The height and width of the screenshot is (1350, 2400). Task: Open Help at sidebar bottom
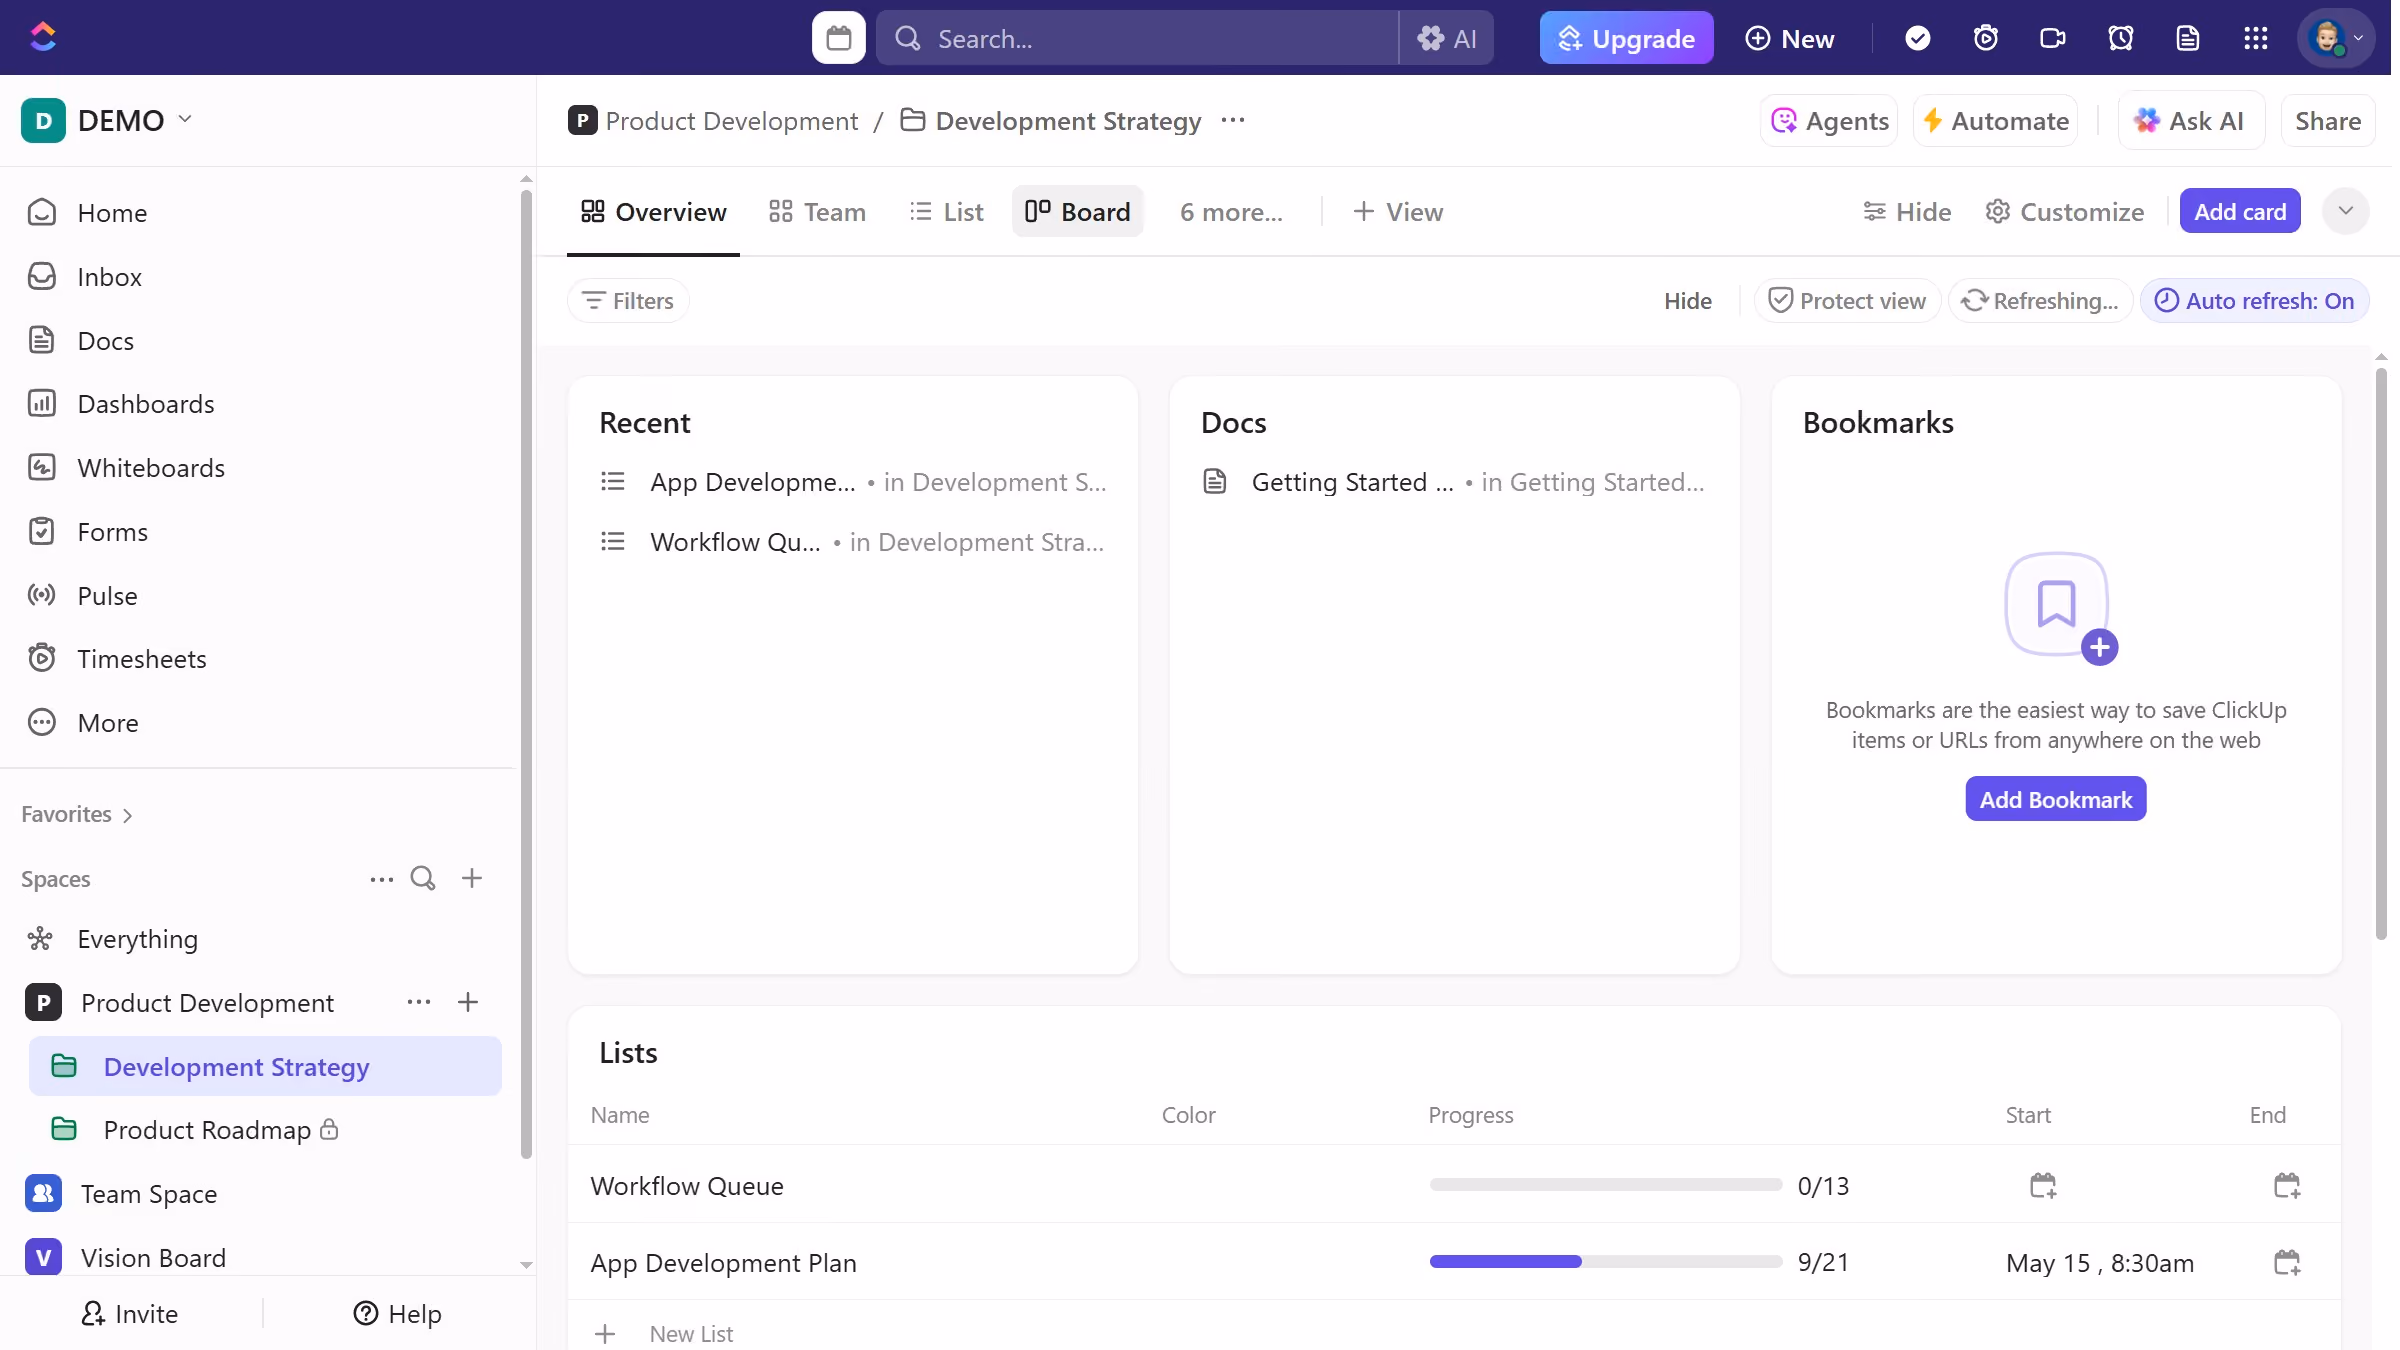(x=397, y=1314)
